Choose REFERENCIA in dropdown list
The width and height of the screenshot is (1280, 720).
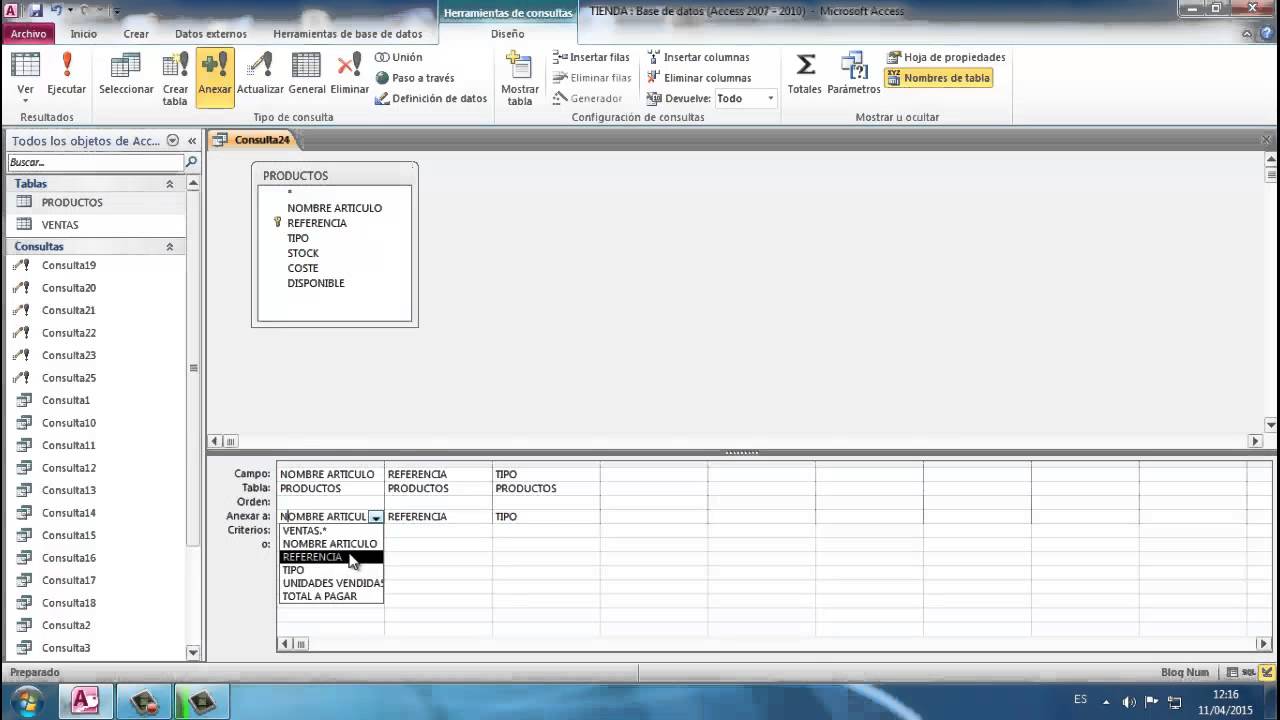point(331,557)
